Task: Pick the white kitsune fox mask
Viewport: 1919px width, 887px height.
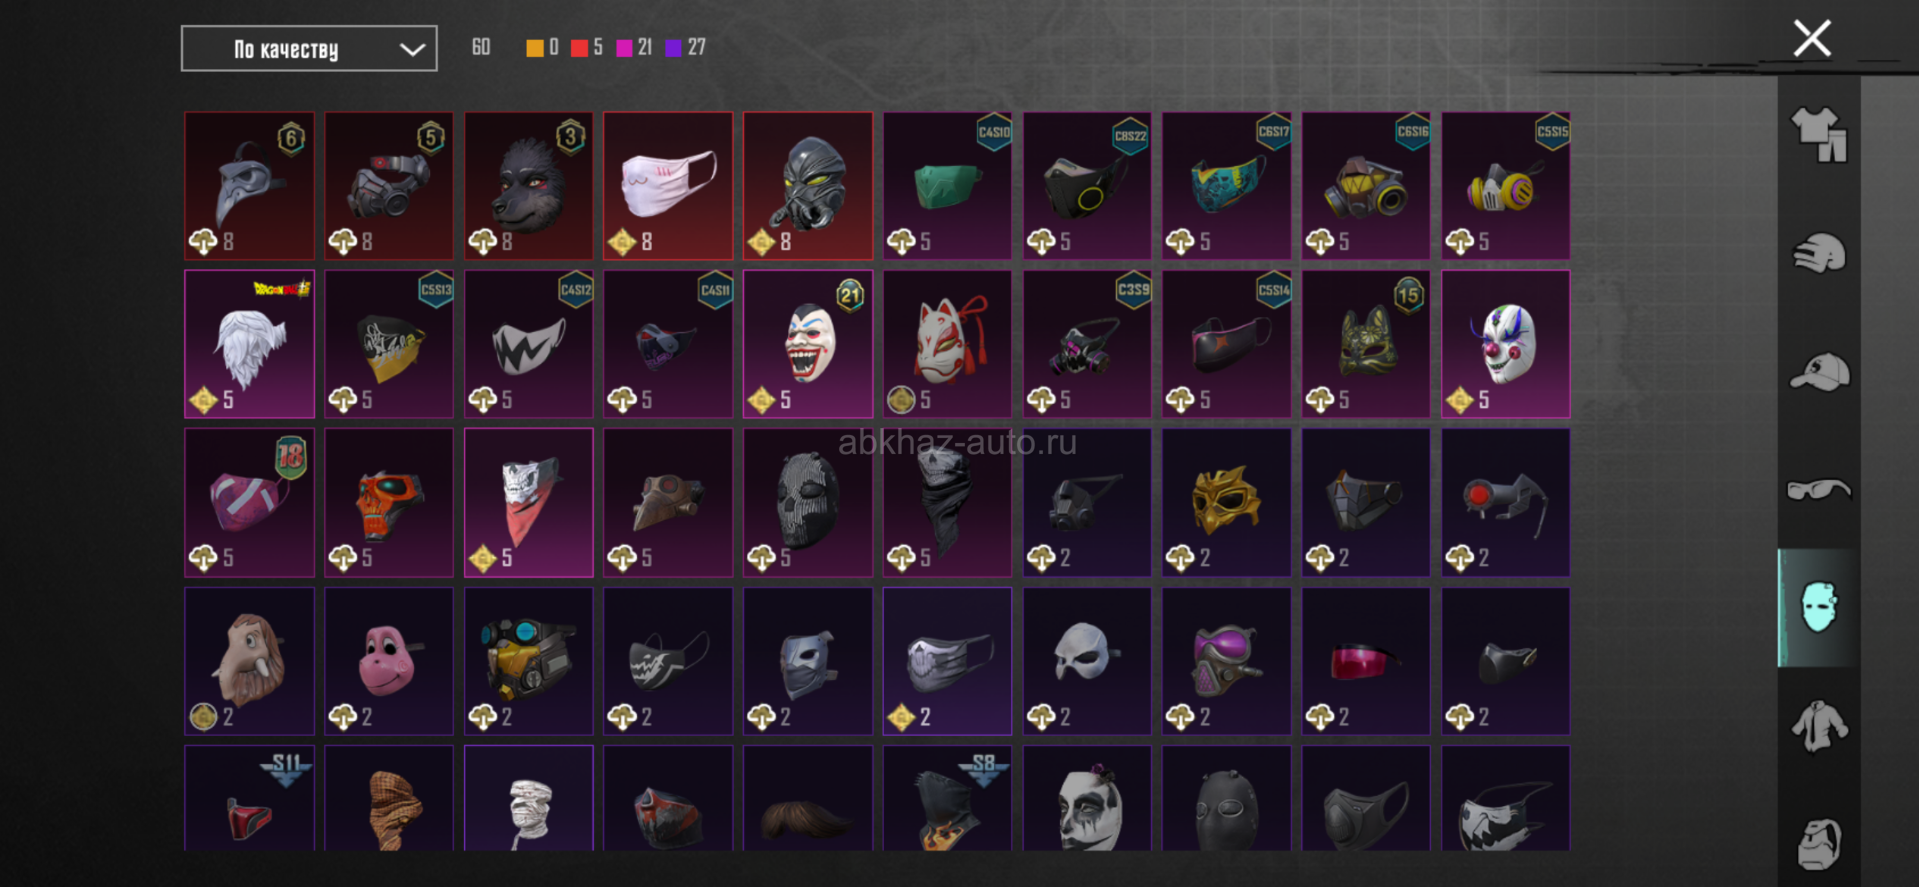Action: point(947,344)
